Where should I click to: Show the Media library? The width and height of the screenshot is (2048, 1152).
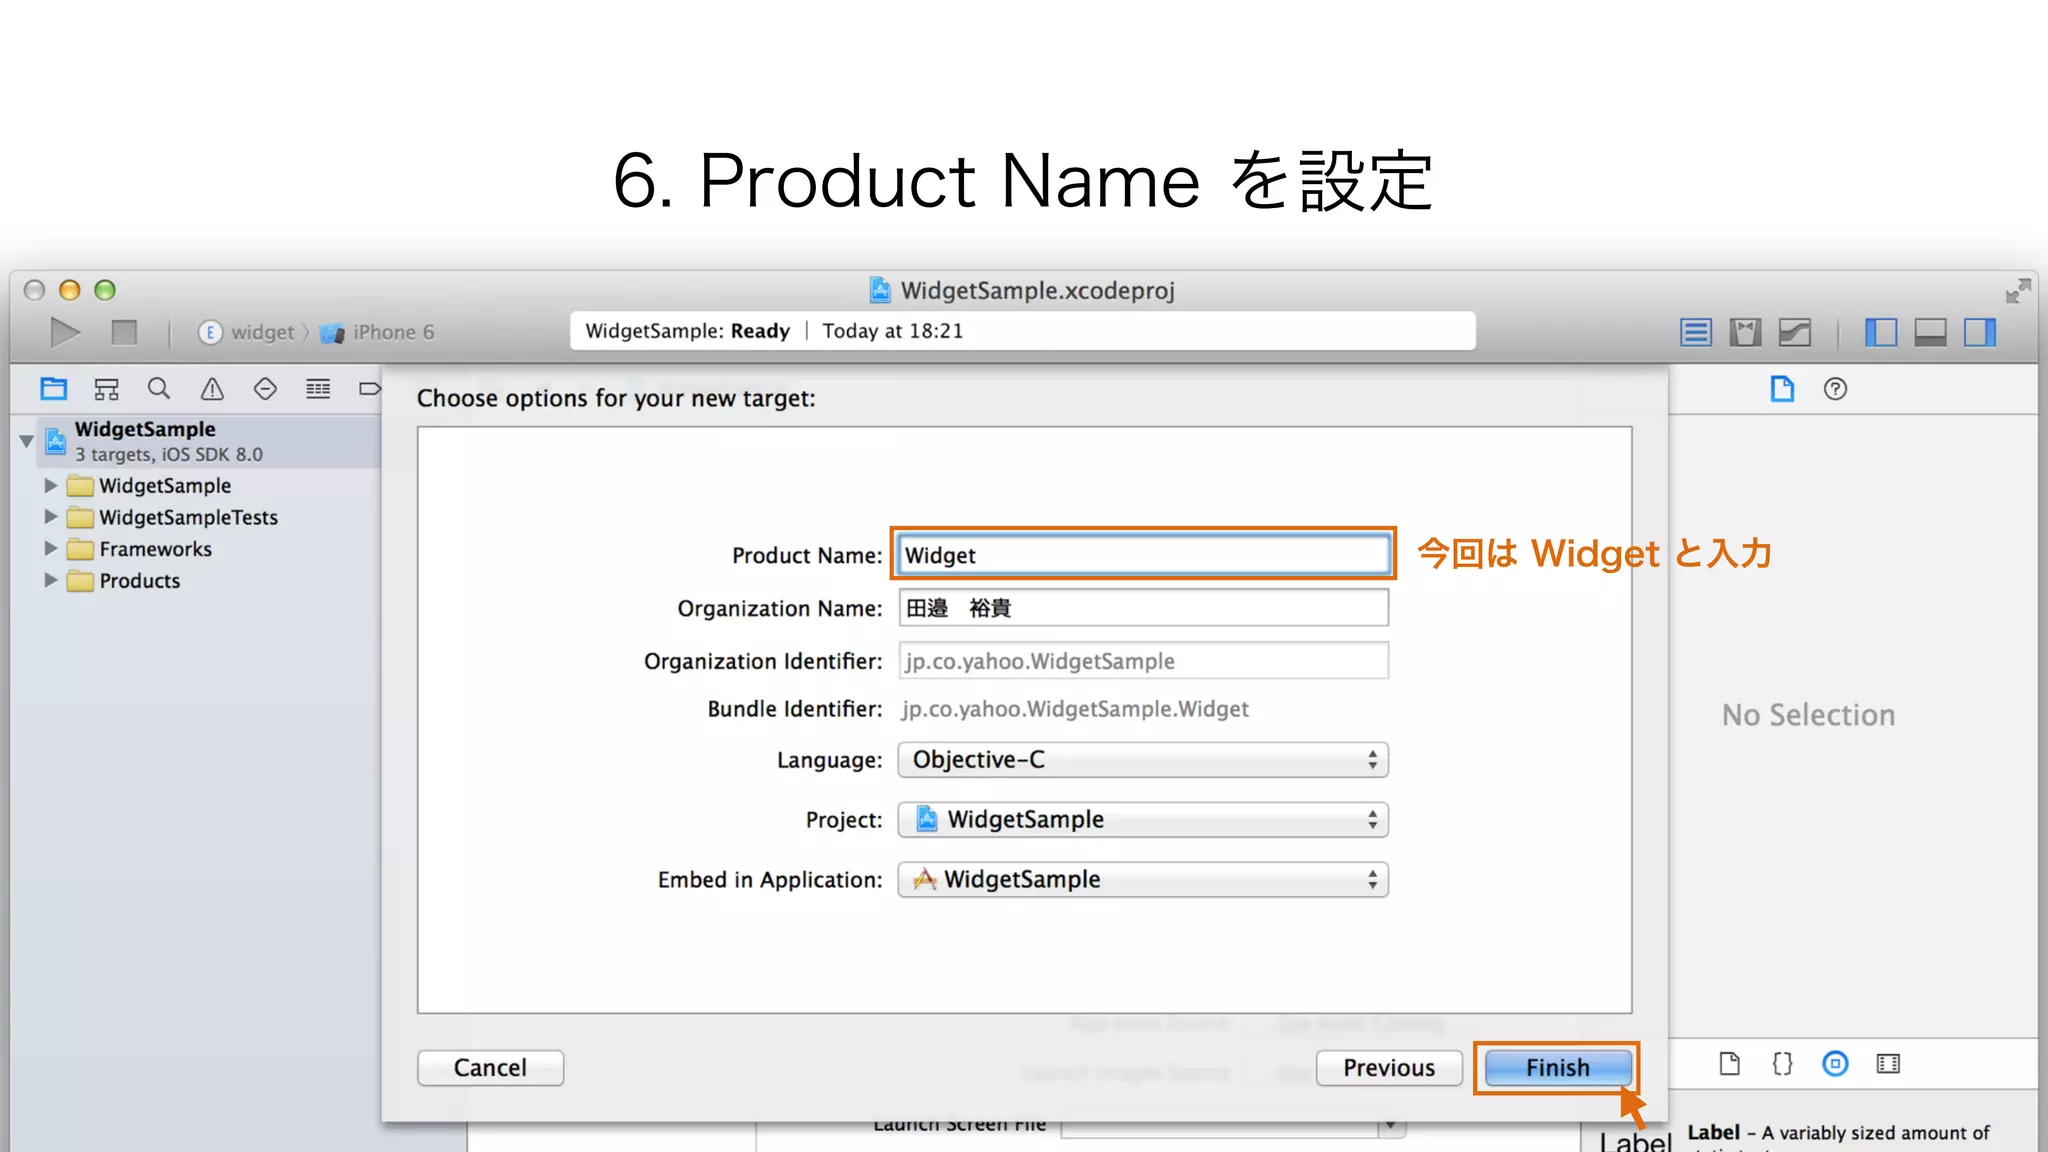click(1888, 1064)
